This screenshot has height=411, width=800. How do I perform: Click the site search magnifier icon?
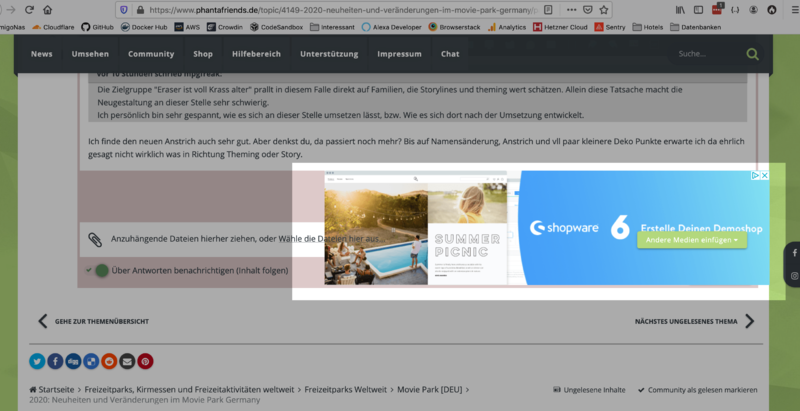[x=751, y=54]
